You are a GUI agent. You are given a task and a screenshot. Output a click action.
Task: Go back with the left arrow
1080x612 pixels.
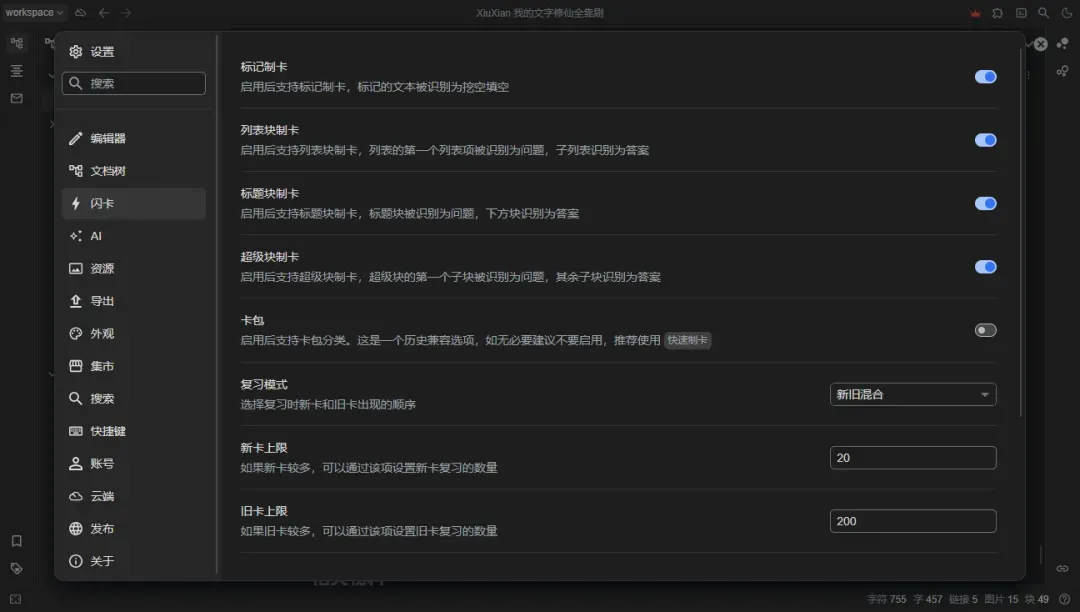coord(104,12)
